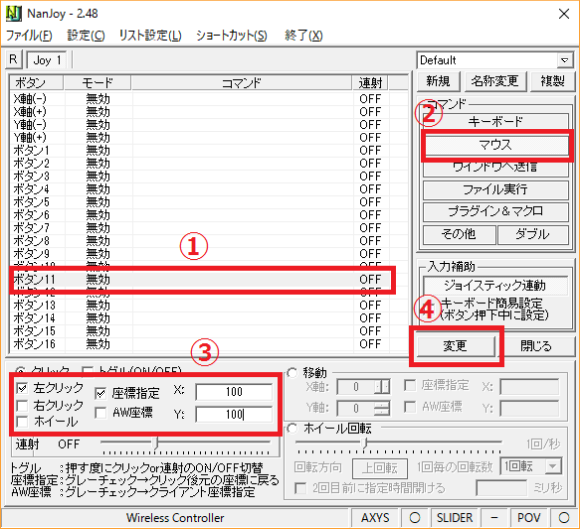Select the ボタン1 row

(x=209, y=151)
